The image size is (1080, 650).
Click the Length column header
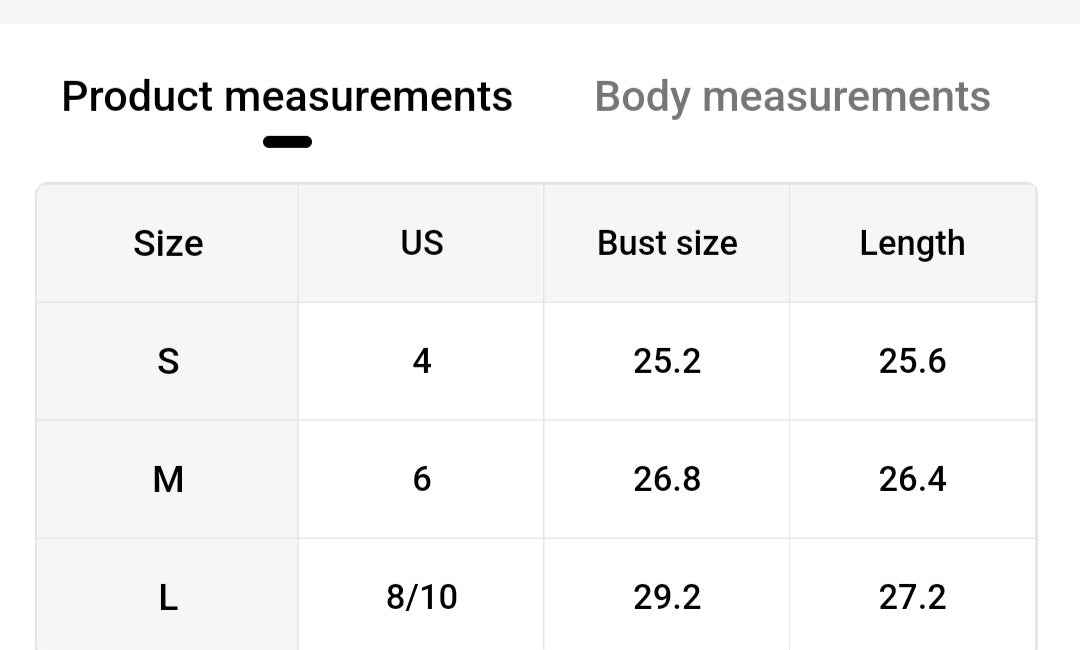click(912, 243)
